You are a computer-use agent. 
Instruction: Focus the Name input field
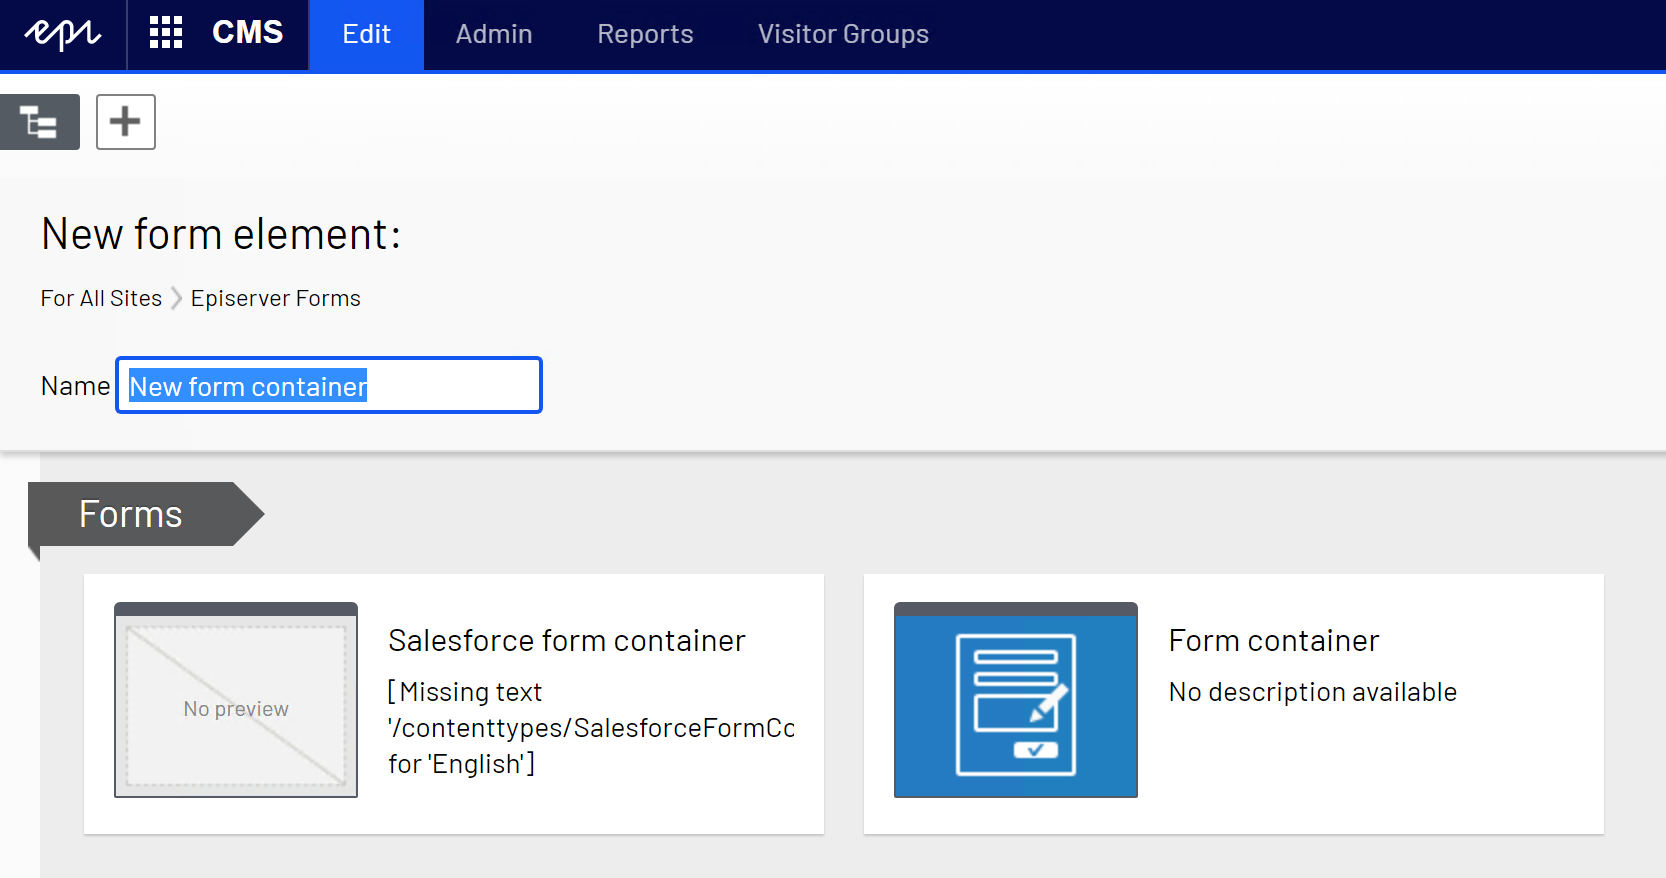328,385
